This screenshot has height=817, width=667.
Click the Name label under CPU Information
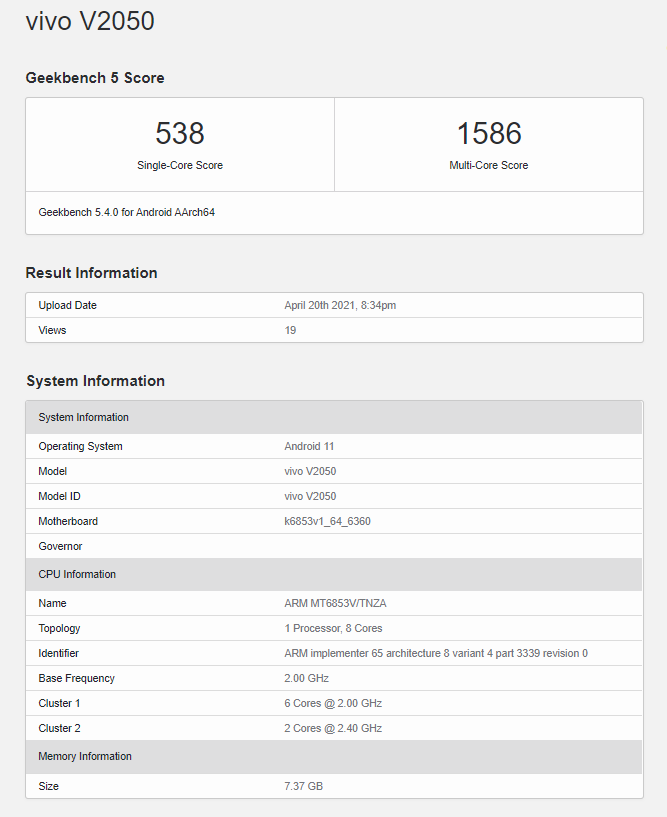click(52, 603)
